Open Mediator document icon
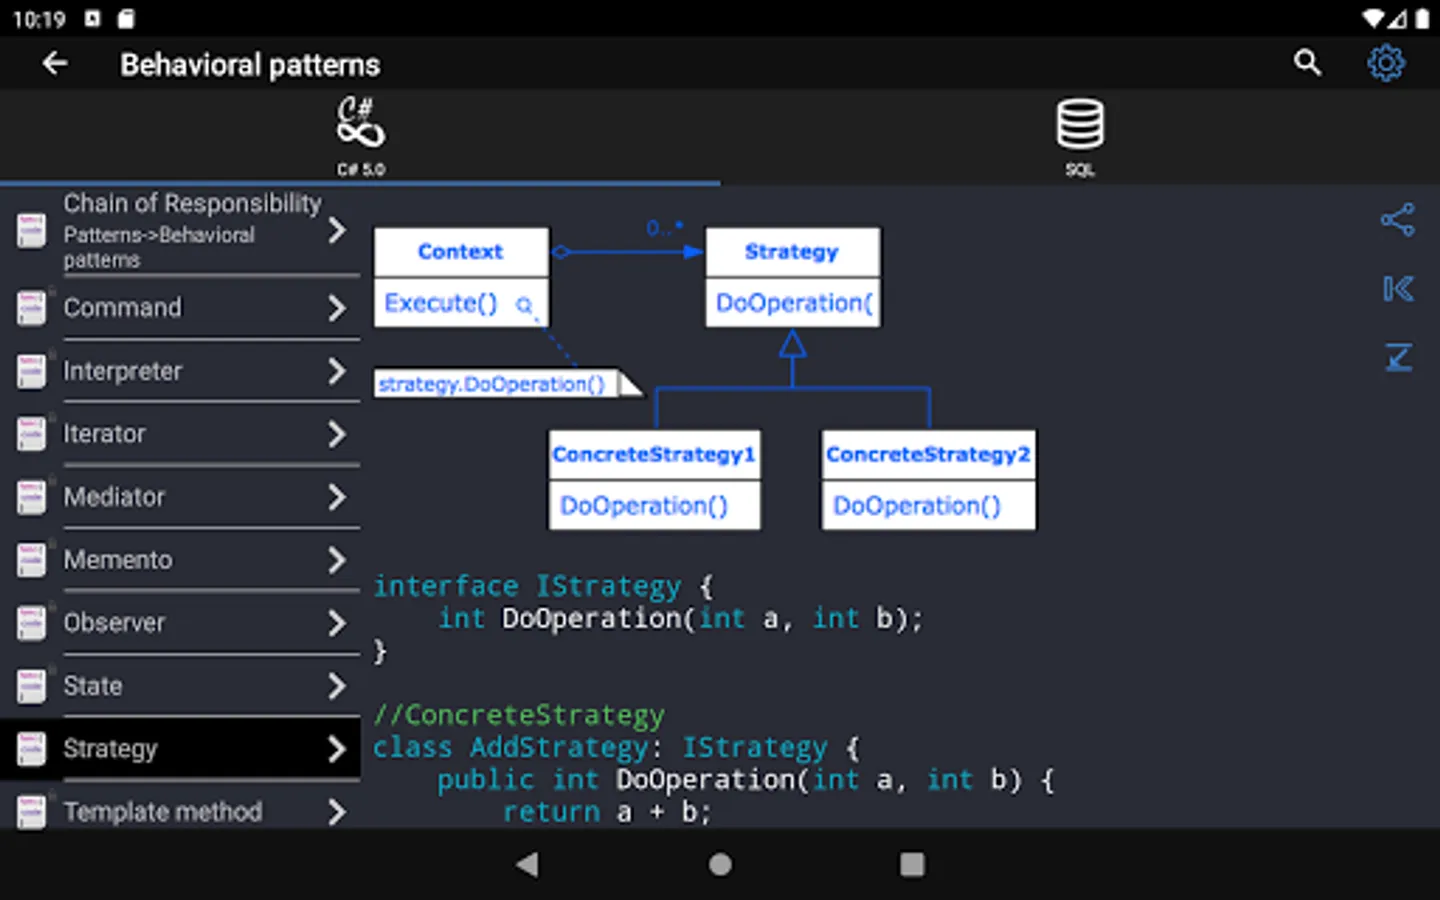The image size is (1440, 900). coord(31,497)
